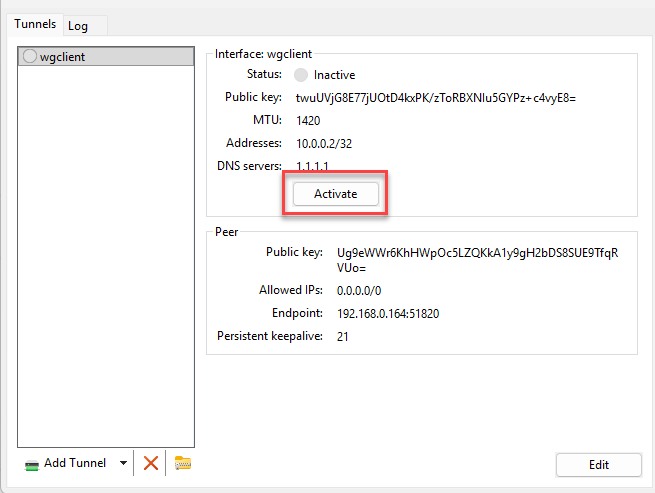The width and height of the screenshot is (655, 493).
Task: Switch to the Log tab
Action: (78, 26)
